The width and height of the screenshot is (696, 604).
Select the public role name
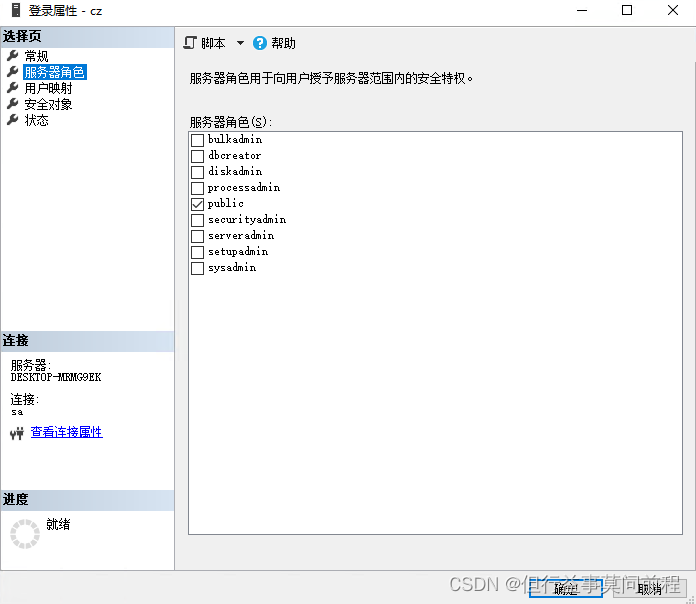[x=225, y=204]
